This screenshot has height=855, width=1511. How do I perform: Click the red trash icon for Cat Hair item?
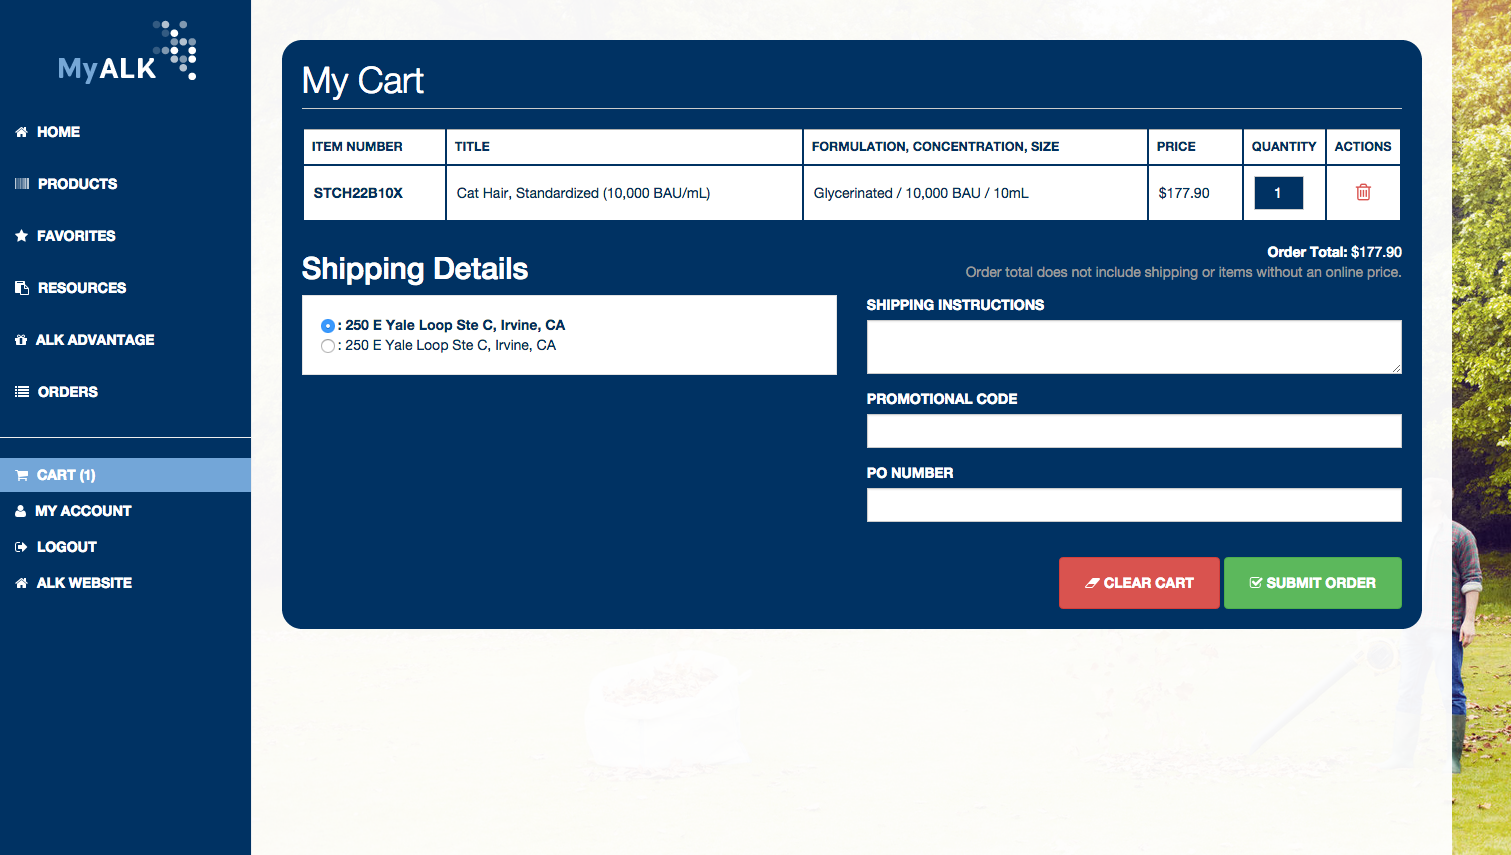(1363, 192)
